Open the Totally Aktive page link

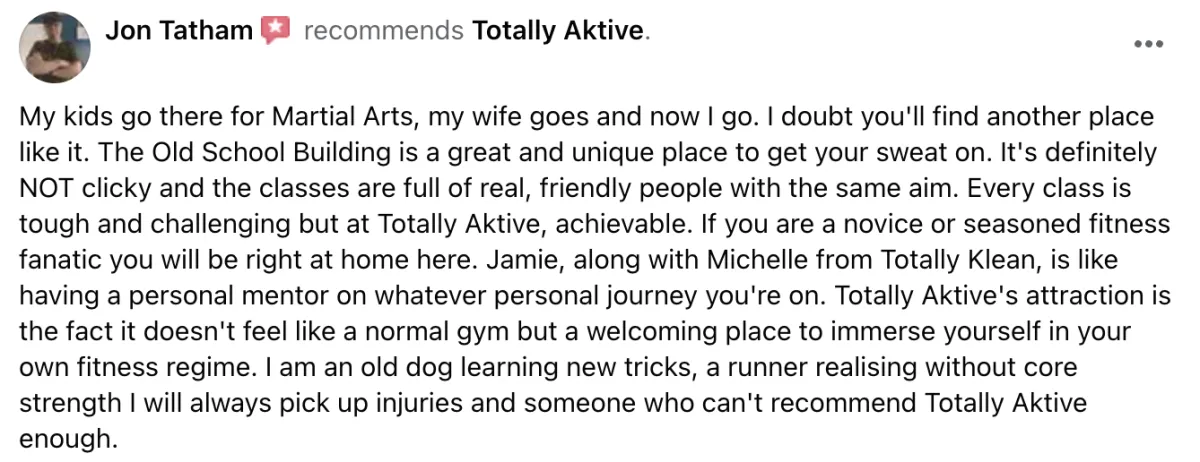coord(558,31)
